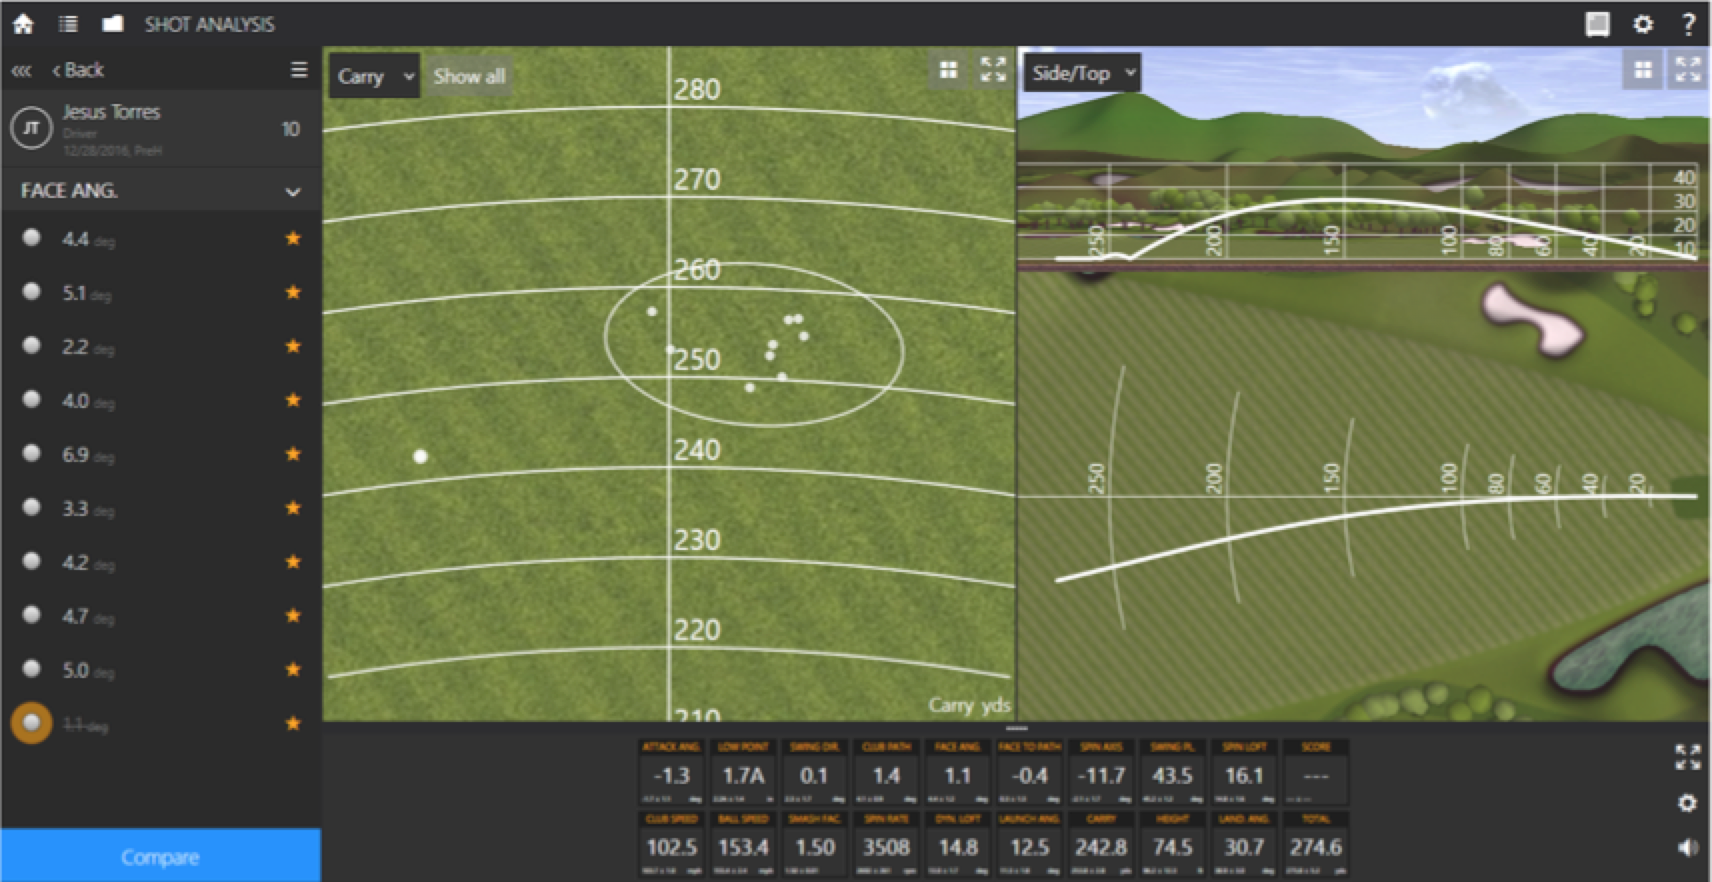Click the SHOT ANALYSIS title text

tap(209, 24)
